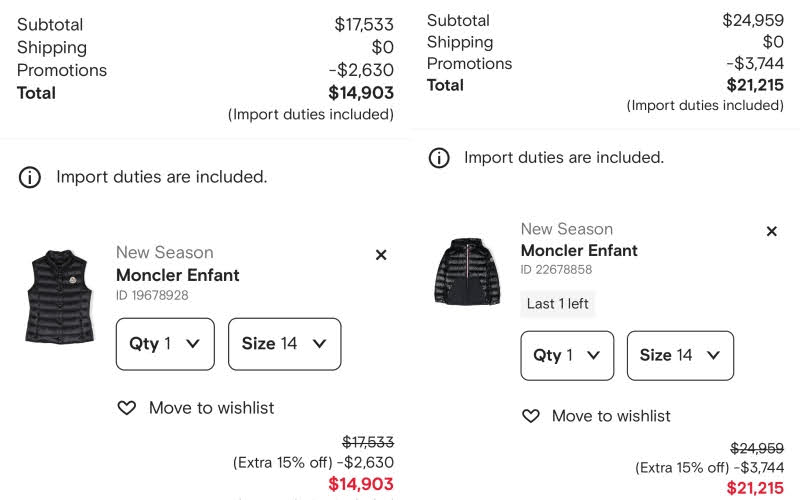Click Moncler Enfant name above ID 22678858
Screen dimensions: 800x500
[x=579, y=251]
